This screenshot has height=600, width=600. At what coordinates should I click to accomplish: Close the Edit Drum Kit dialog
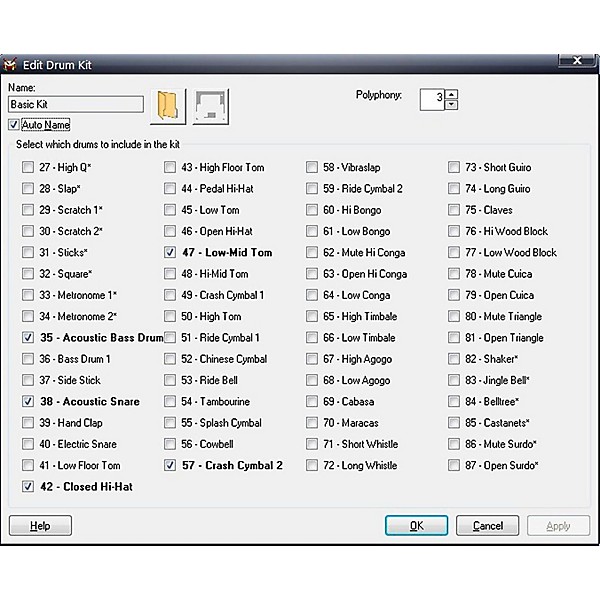coord(577,60)
